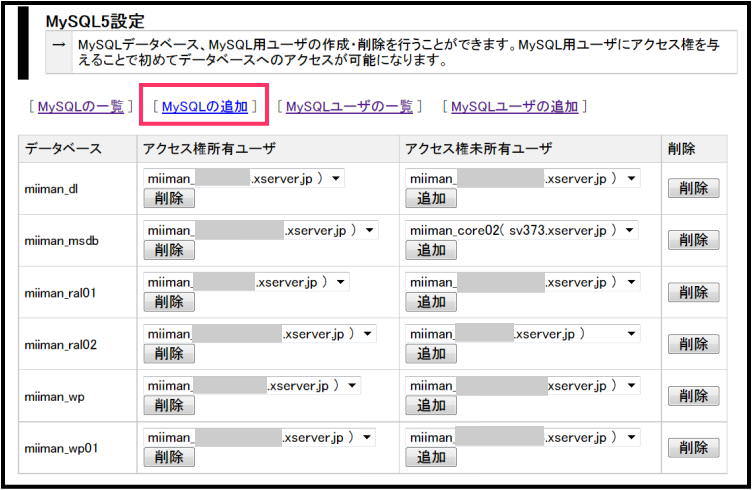This screenshot has height=490, width=752.
Task: Click 削除 under access user in miiman_ral01 row
Action: (x=169, y=302)
